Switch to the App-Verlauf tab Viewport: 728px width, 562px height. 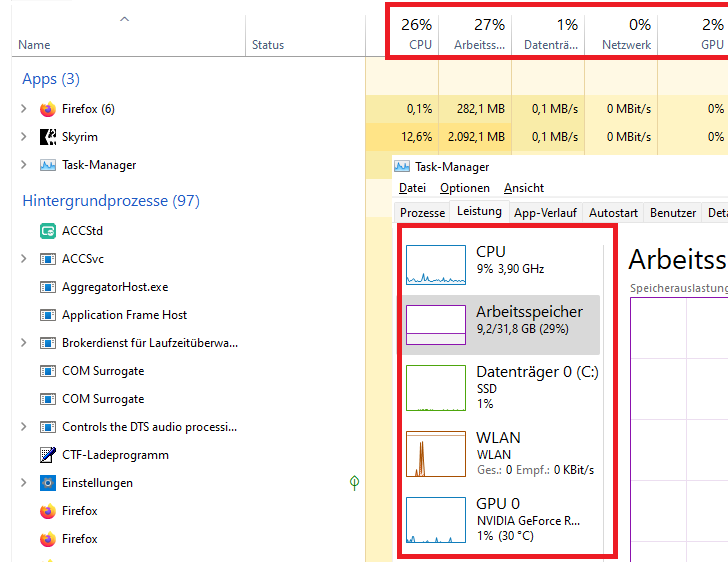[545, 213]
